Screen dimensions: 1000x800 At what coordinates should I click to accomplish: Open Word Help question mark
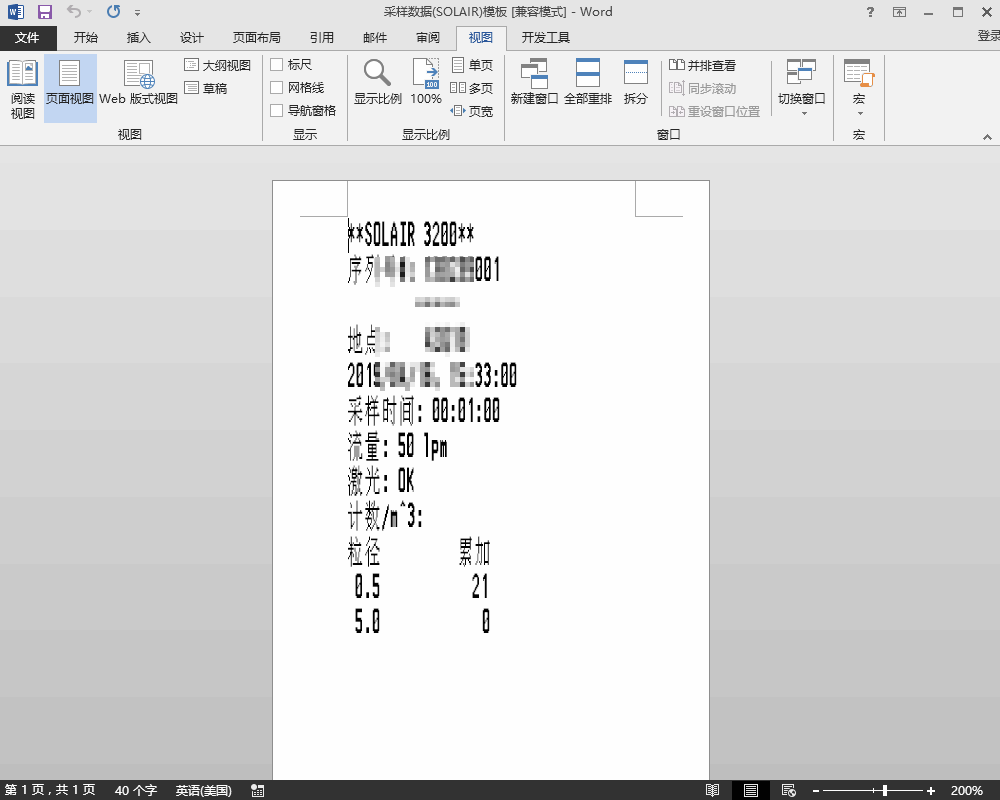point(870,12)
